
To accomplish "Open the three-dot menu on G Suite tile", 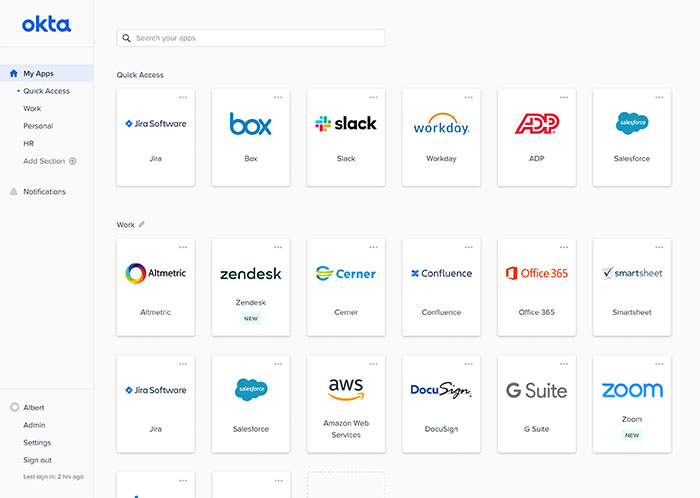I will (564, 364).
